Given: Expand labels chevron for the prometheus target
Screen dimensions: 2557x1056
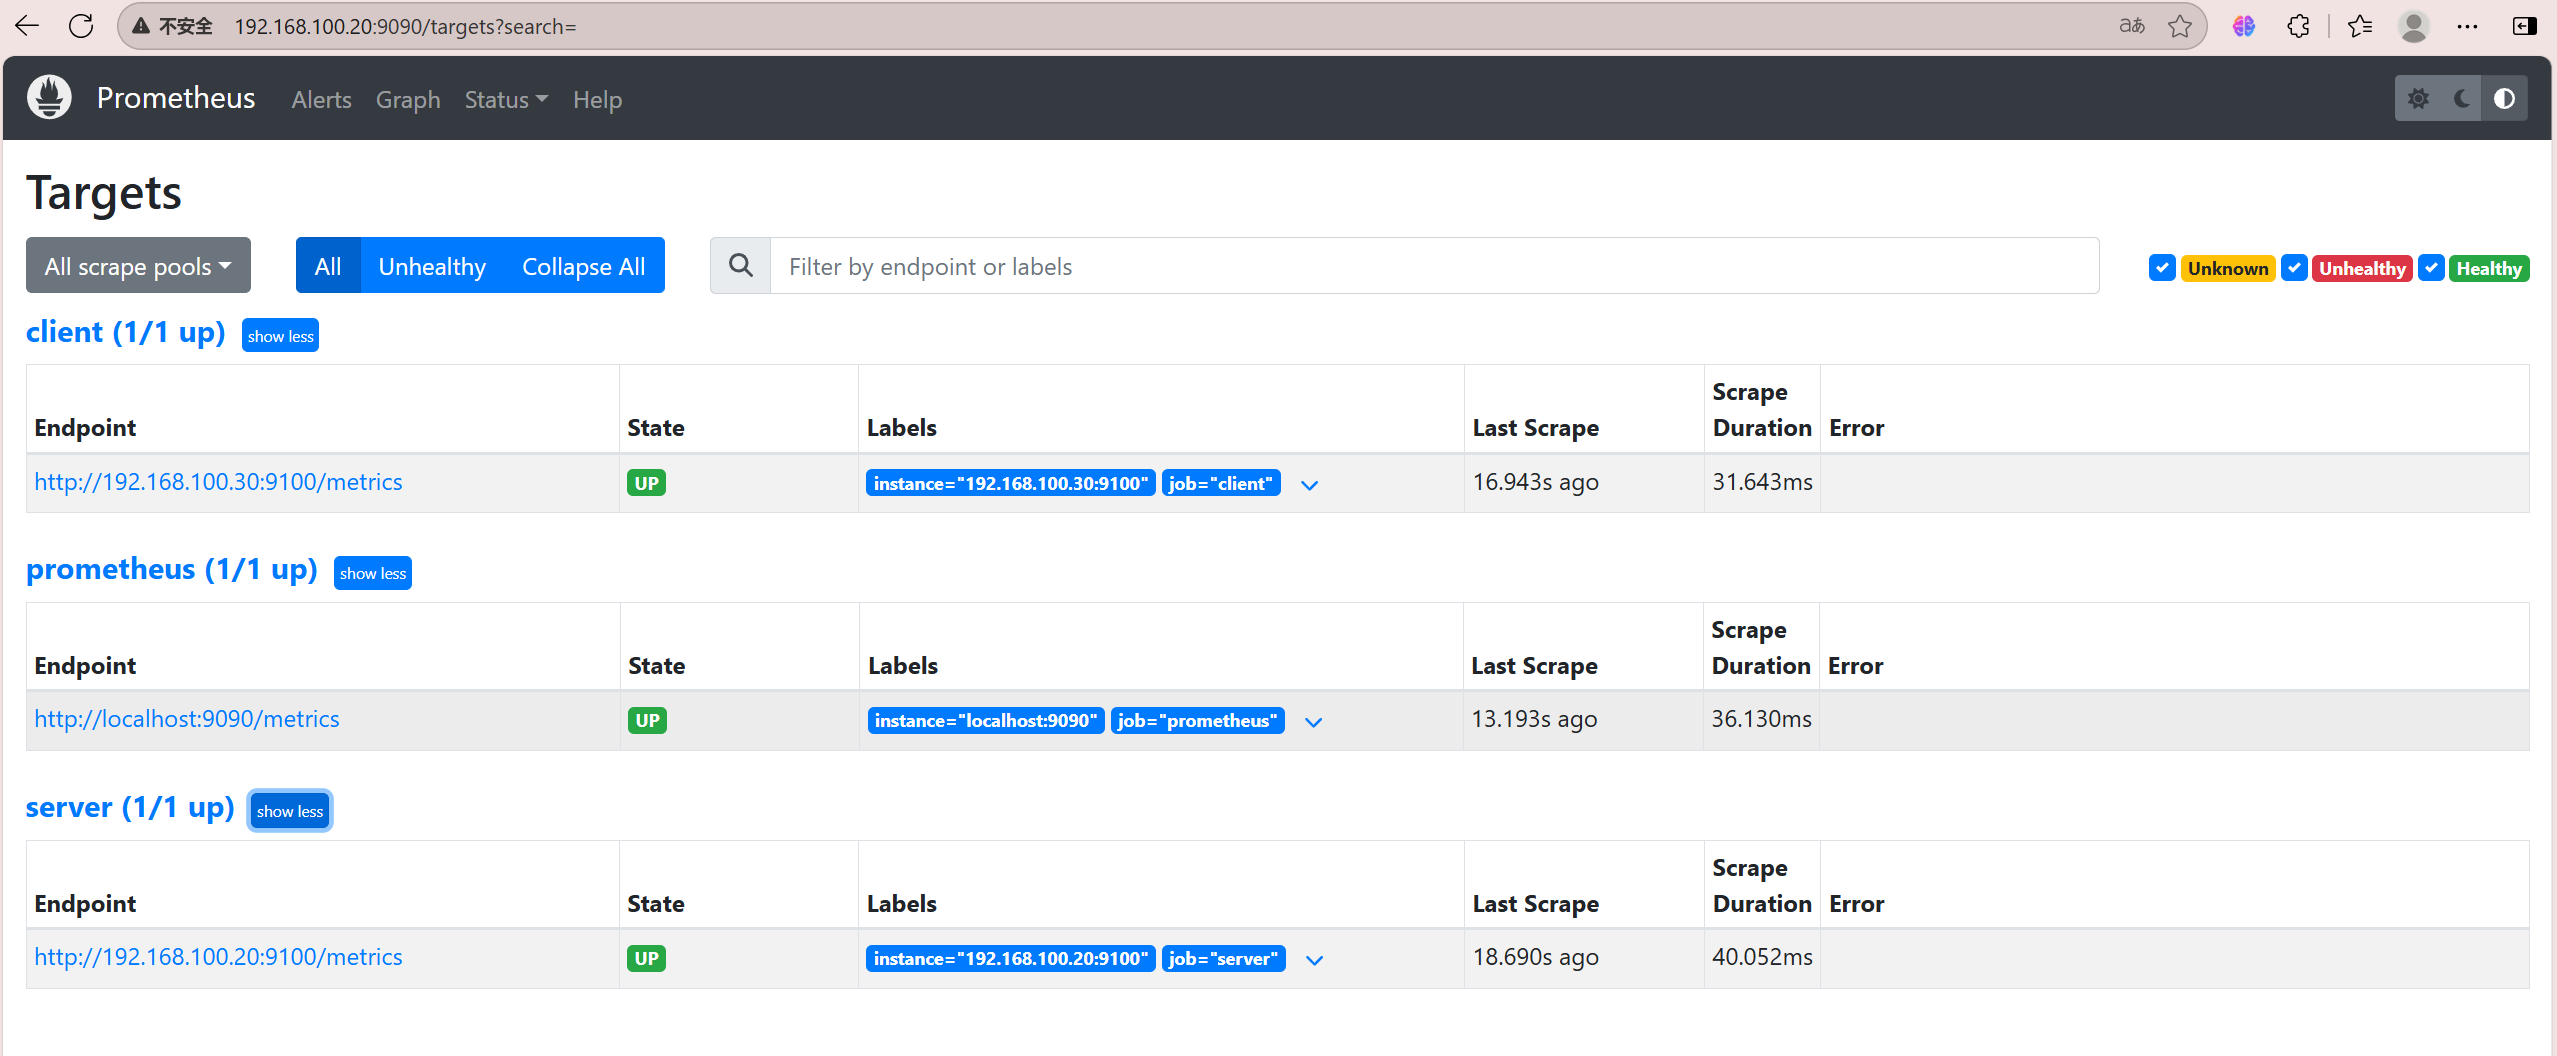Looking at the screenshot, I should [x=1314, y=722].
